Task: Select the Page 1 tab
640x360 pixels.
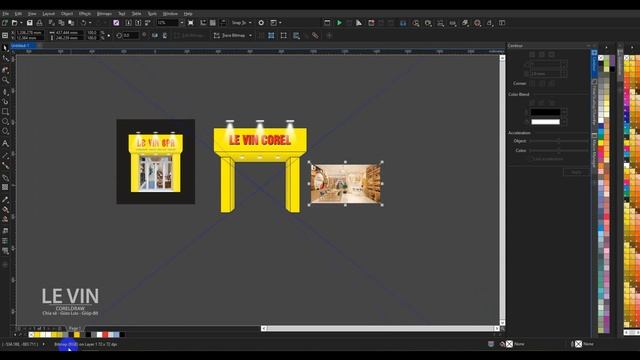Action: 75,328
